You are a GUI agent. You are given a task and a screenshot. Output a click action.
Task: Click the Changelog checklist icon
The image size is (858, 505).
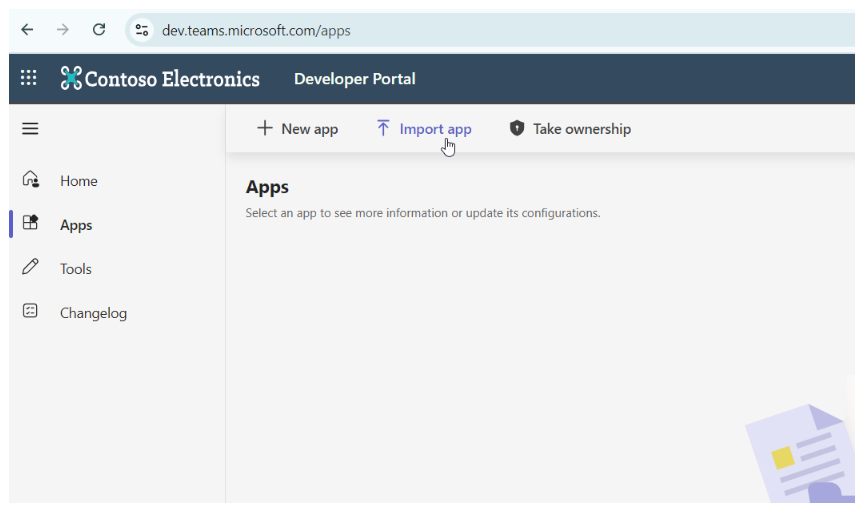[30, 311]
